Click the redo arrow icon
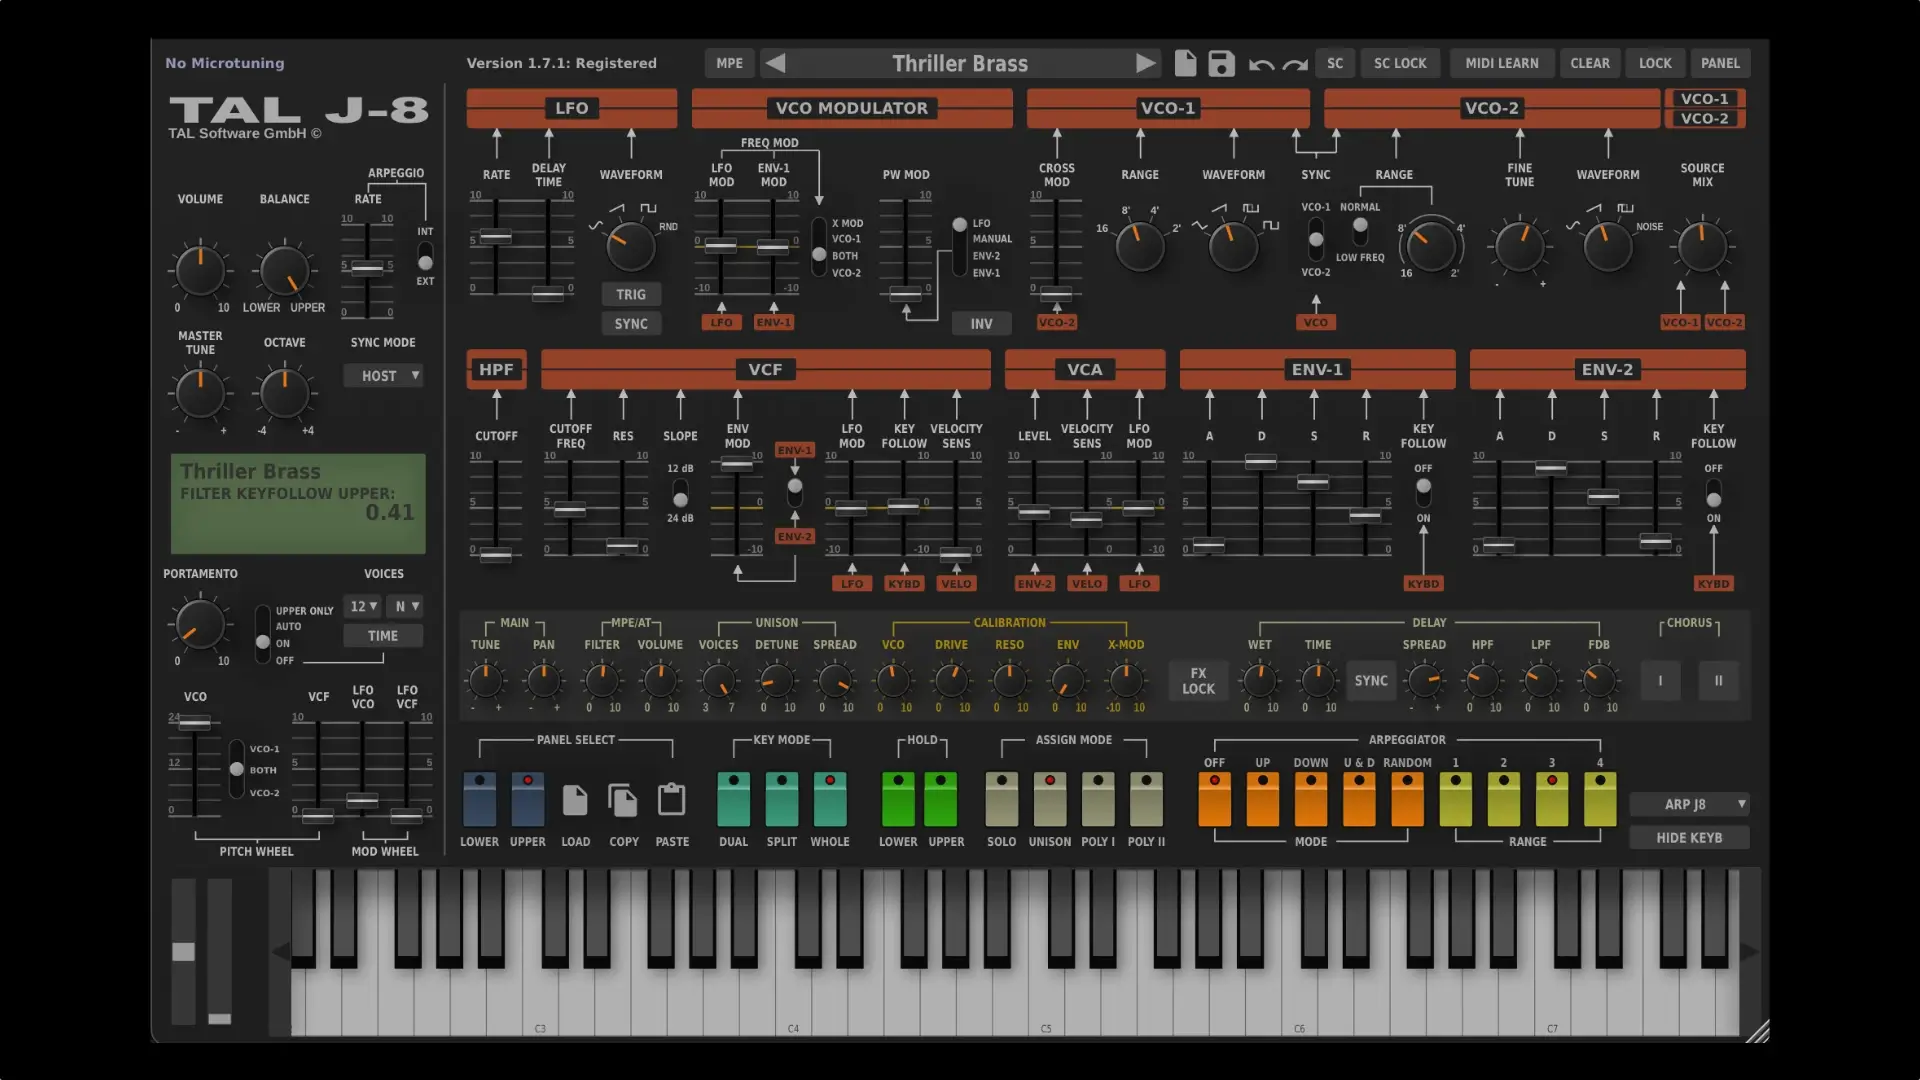 pos(1295,65)
